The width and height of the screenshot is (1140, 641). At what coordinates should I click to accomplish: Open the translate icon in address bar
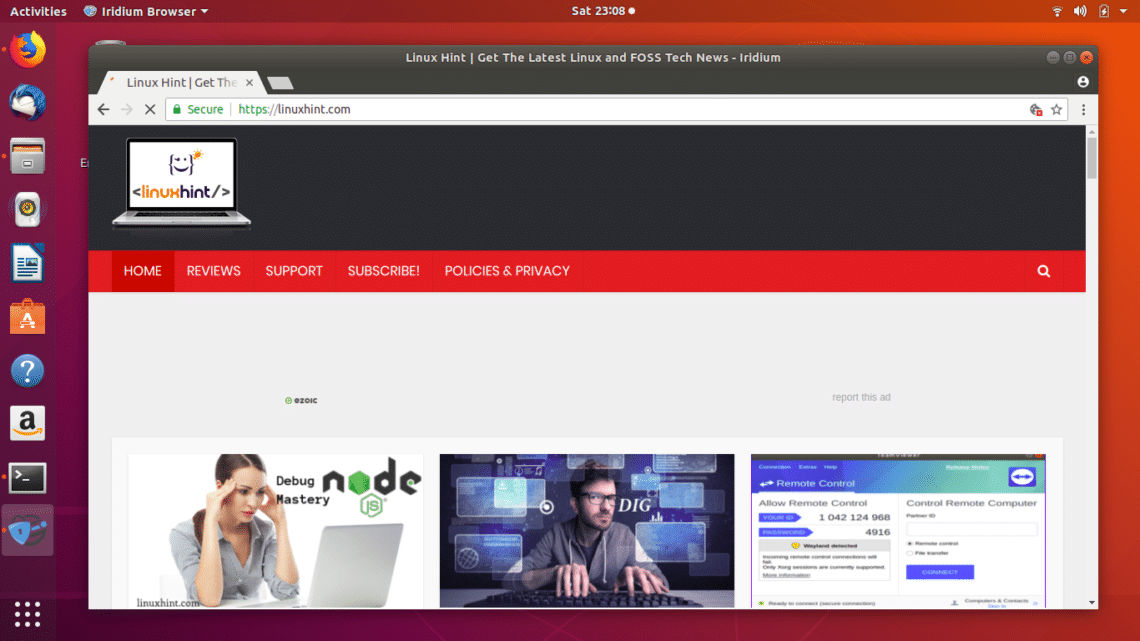pos(1036,110)
